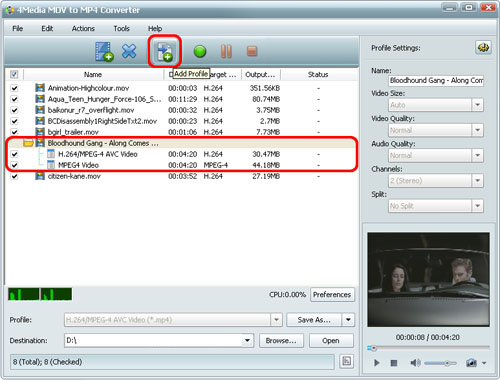This screenshot has height=380, width=500.
Task: Click the Add Profile toolbar icon
Action: (x=165, y=52)
